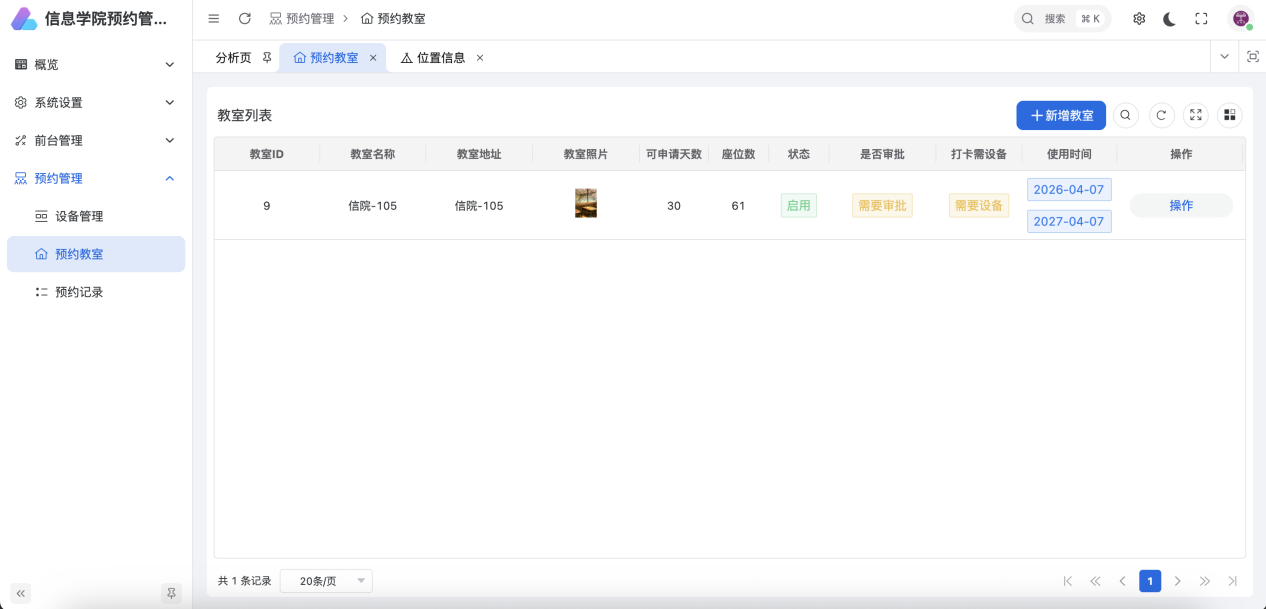Image resolution: width=1266 pixels, height=609 pixels.
Task: Enter fullscreen mode via header icon
Action: coord(1201,19)
